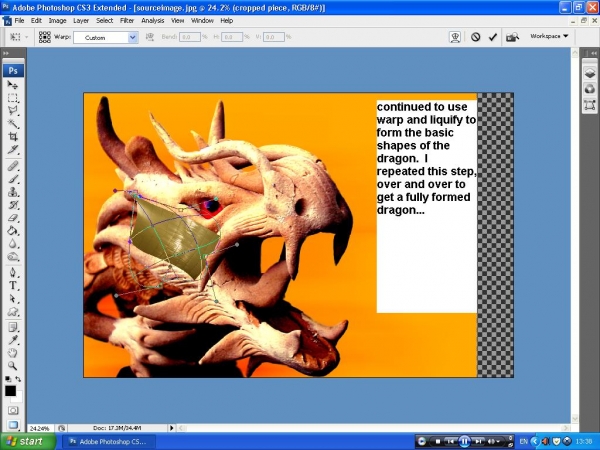Click the security shield tray icon
This screenshot has width=600, height=450.
pos(556,442)
